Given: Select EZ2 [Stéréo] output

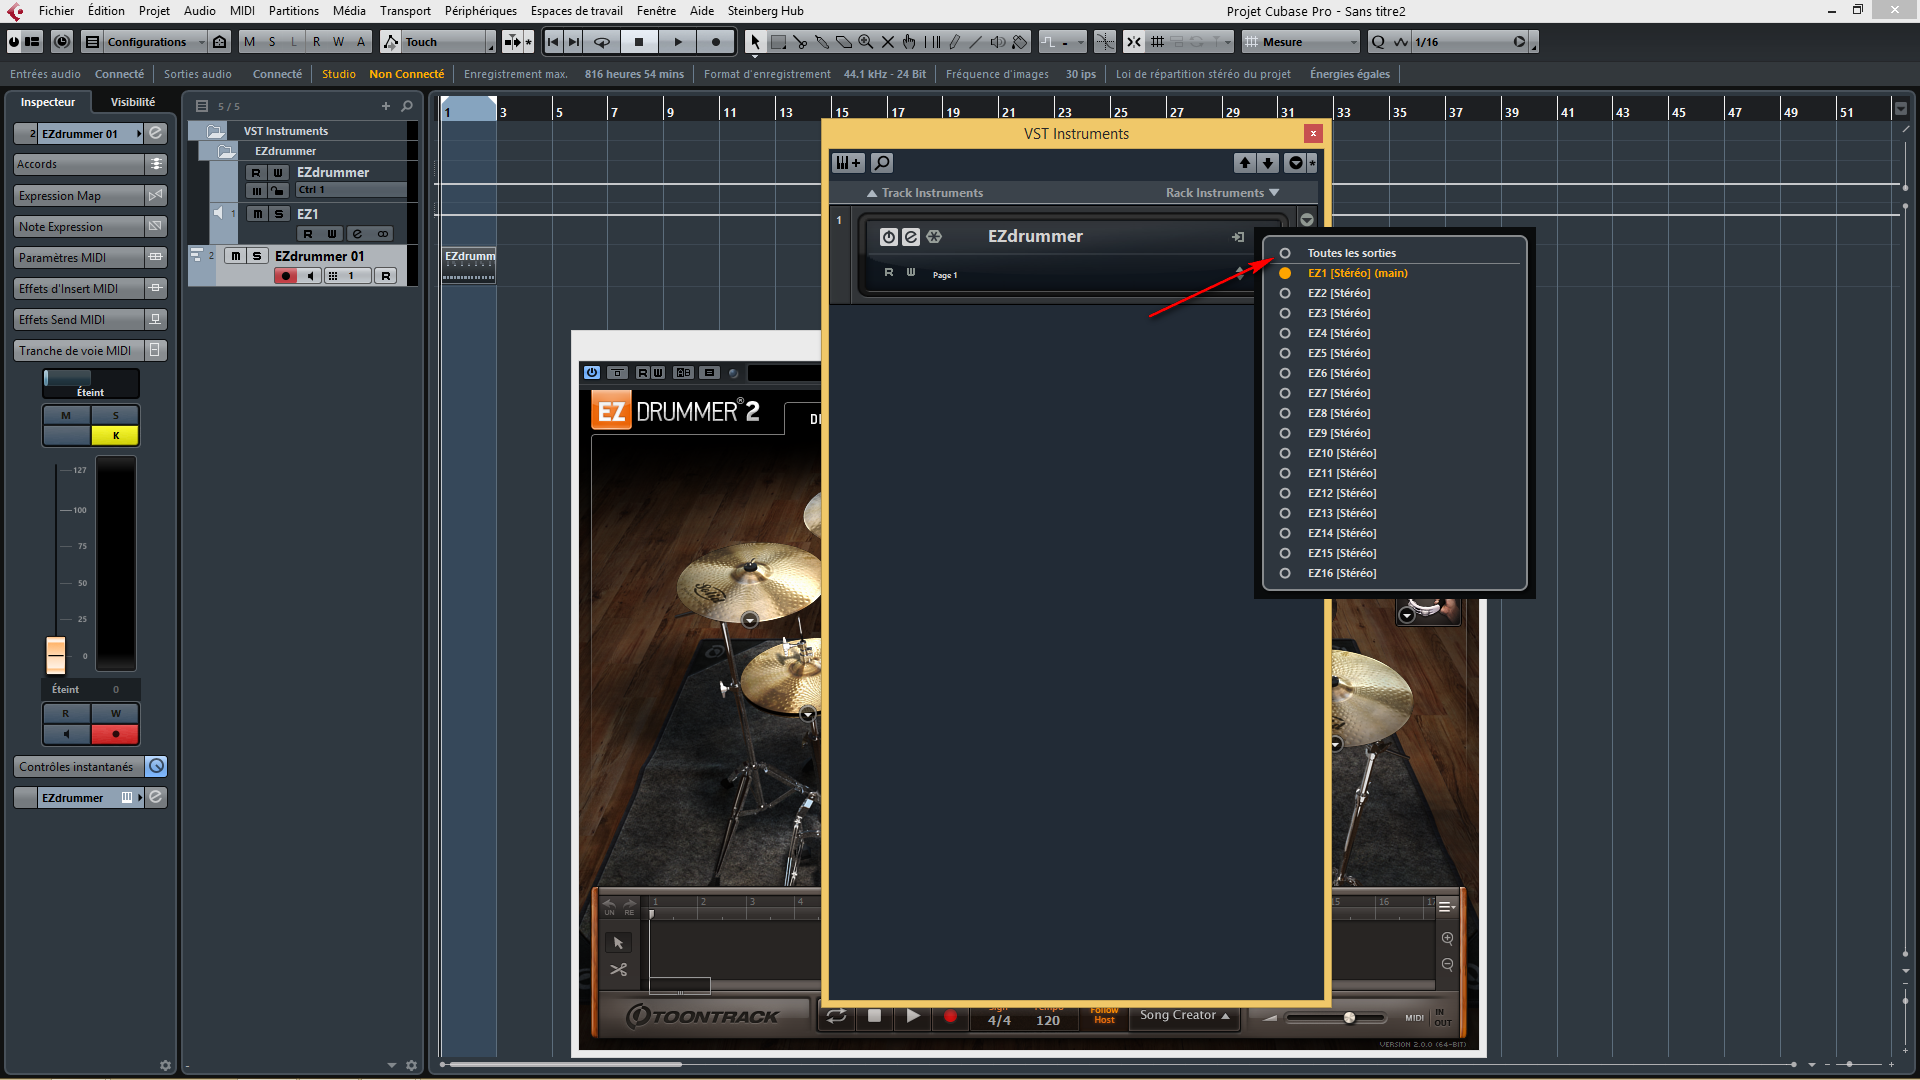Looking at the screenshot, I should (x=1339, y=293).
